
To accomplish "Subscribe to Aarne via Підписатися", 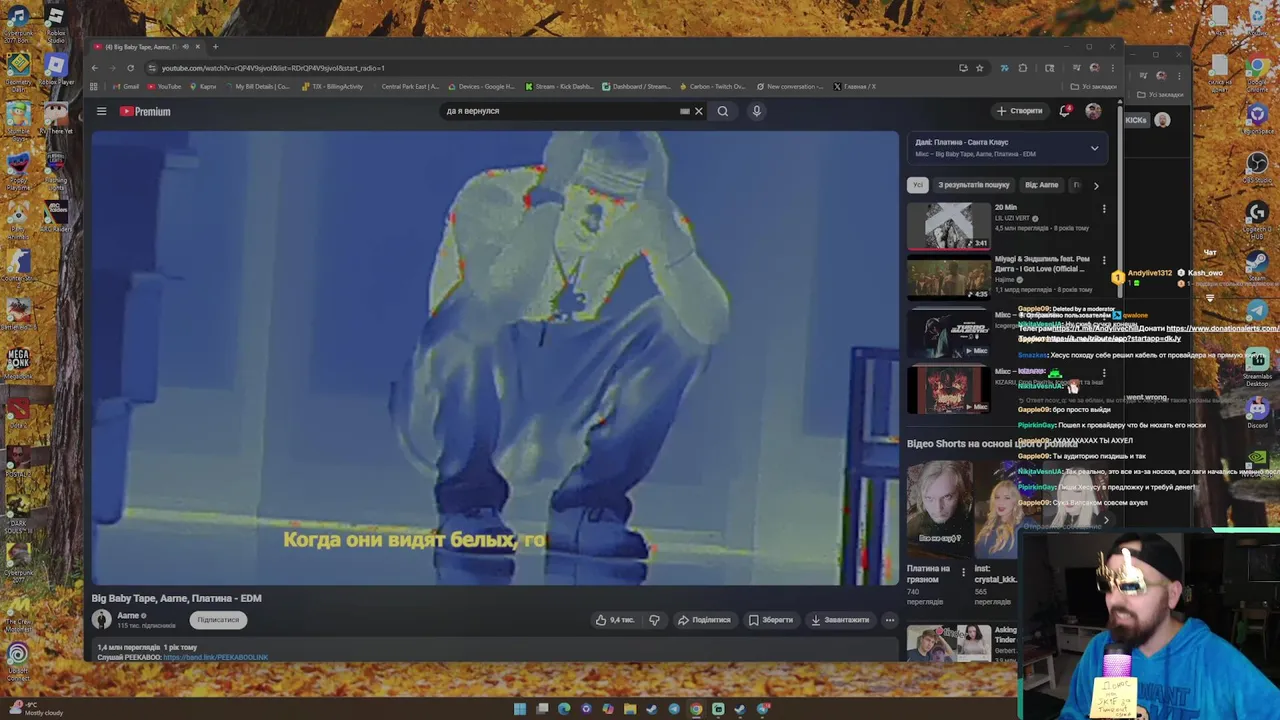I will click(x=218, y=620).
